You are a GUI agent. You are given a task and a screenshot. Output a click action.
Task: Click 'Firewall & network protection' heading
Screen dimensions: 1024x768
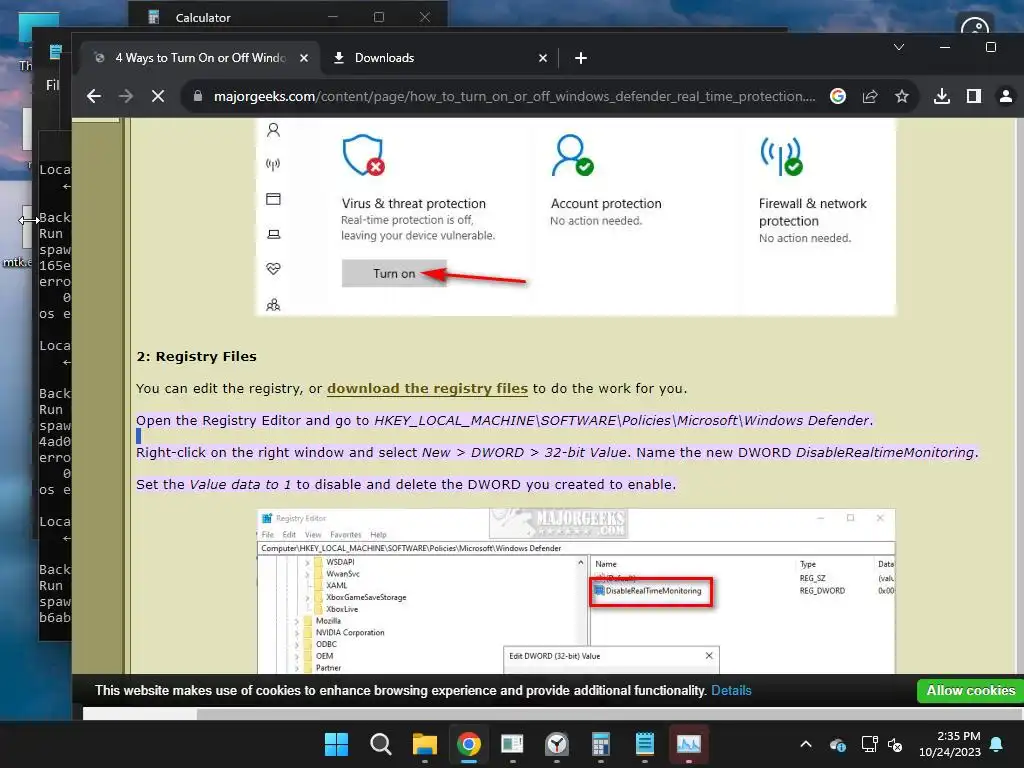(x=812, y=212)
